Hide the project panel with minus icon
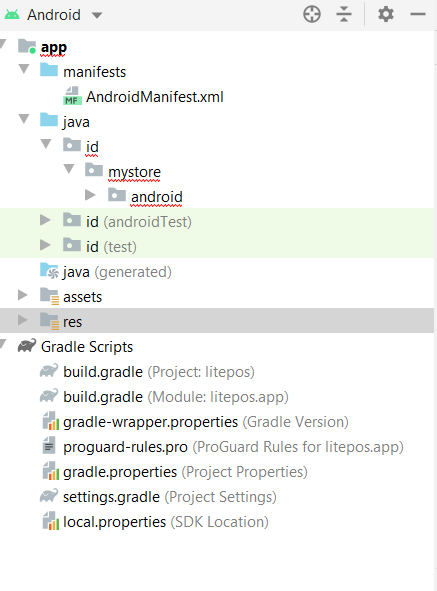 418,15
